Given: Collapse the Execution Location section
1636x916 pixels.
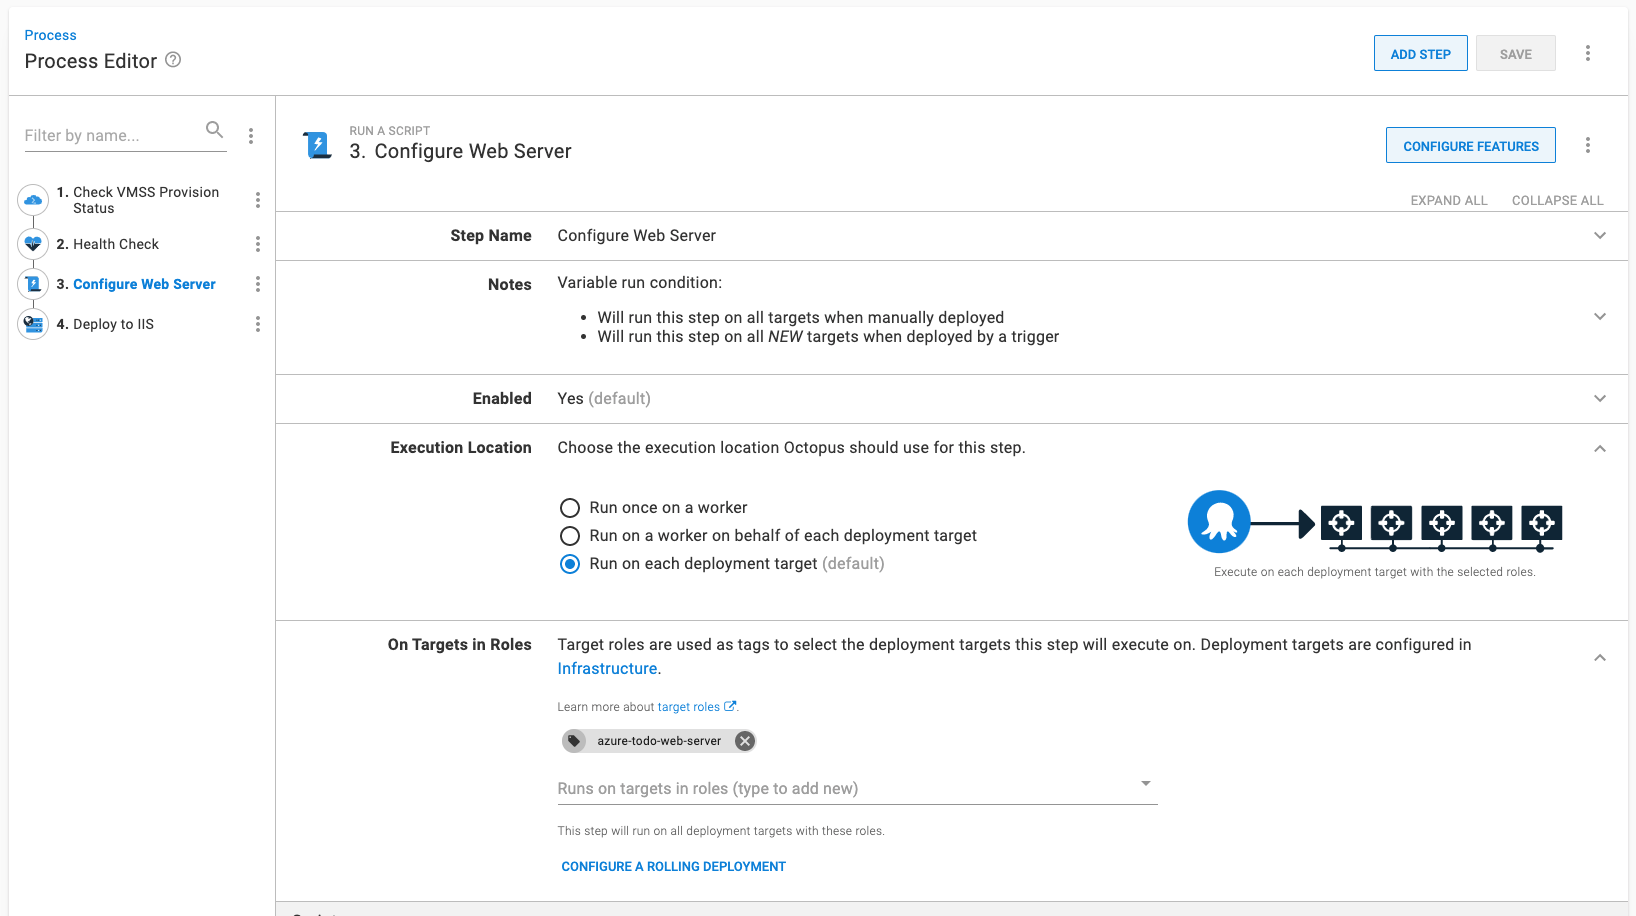Looking at the screenshot, I should (x=1599, y=448).
